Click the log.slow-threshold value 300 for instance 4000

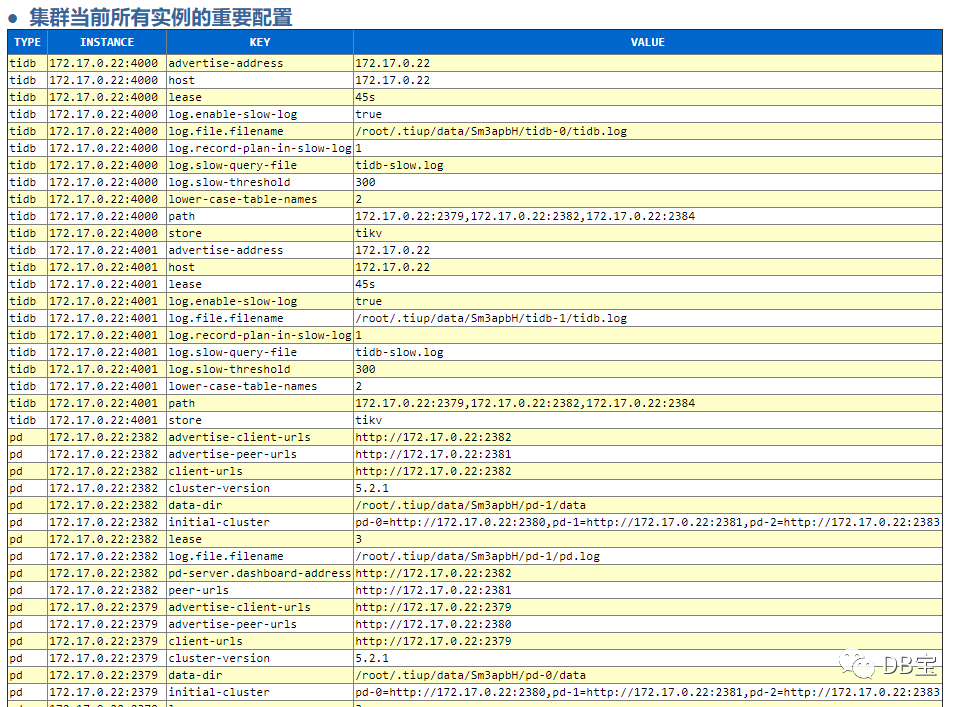[365, 182]
